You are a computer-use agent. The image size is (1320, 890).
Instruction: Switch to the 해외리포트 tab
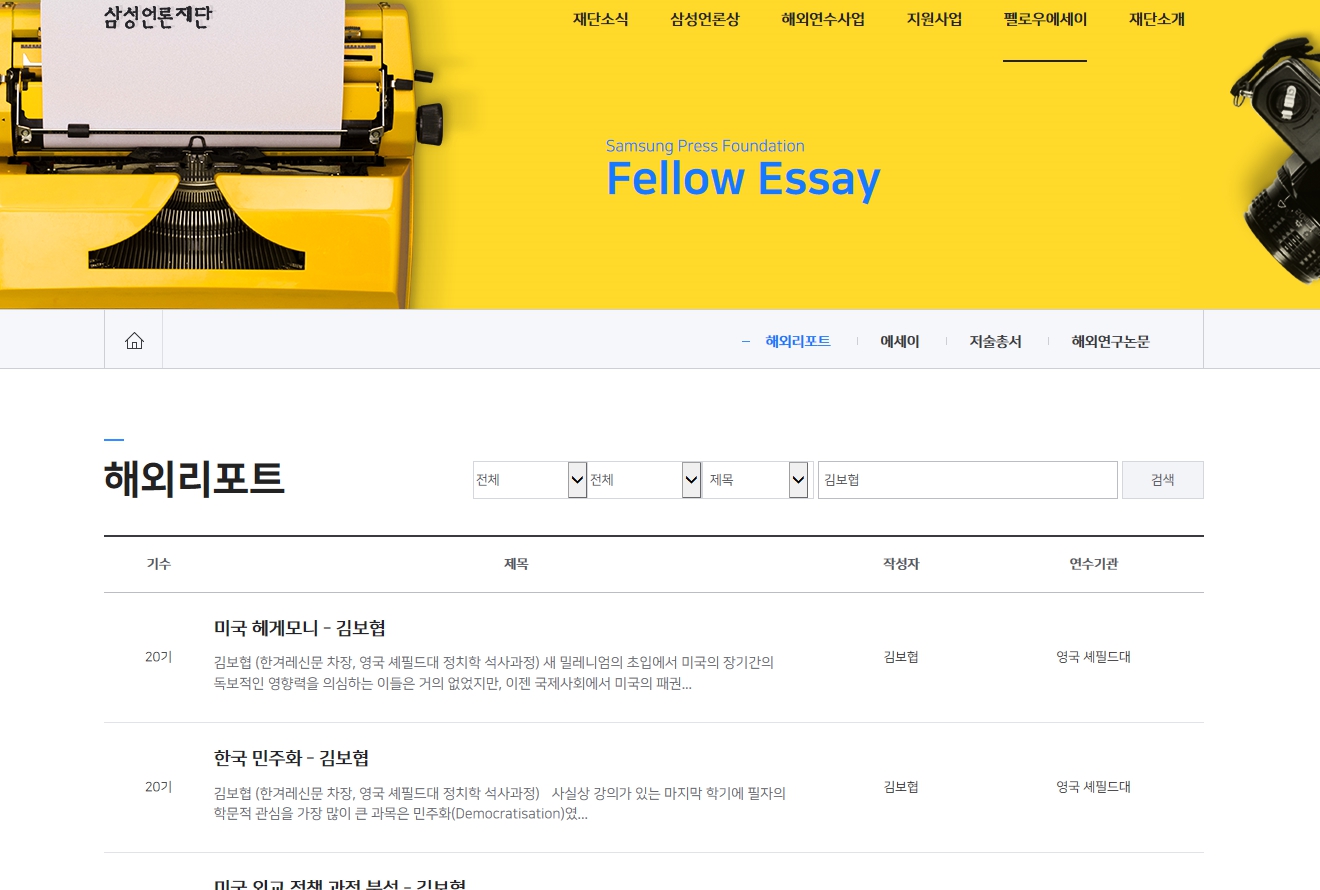[x=797, y=341]
